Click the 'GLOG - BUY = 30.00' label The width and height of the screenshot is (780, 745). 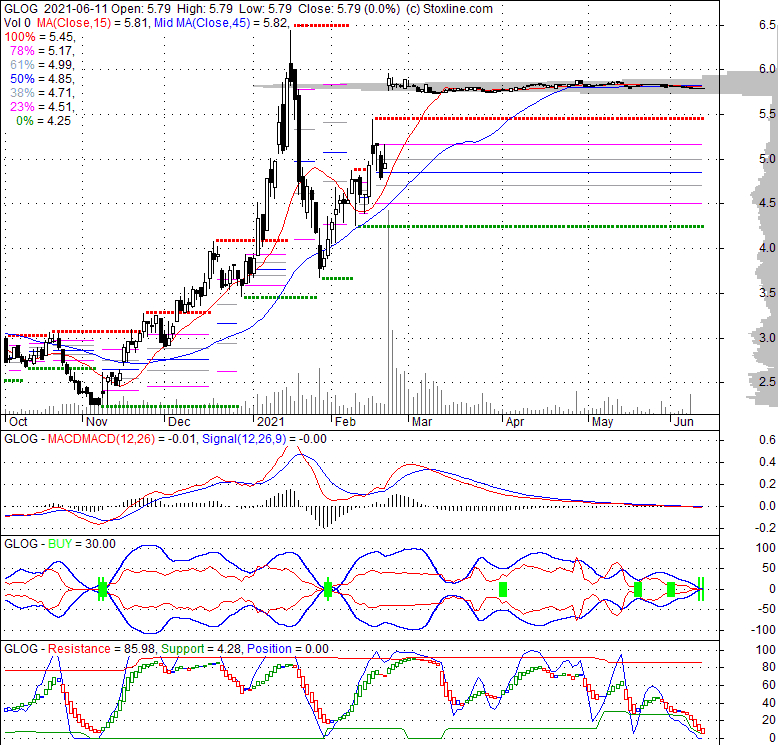click(x=60, y=544)
